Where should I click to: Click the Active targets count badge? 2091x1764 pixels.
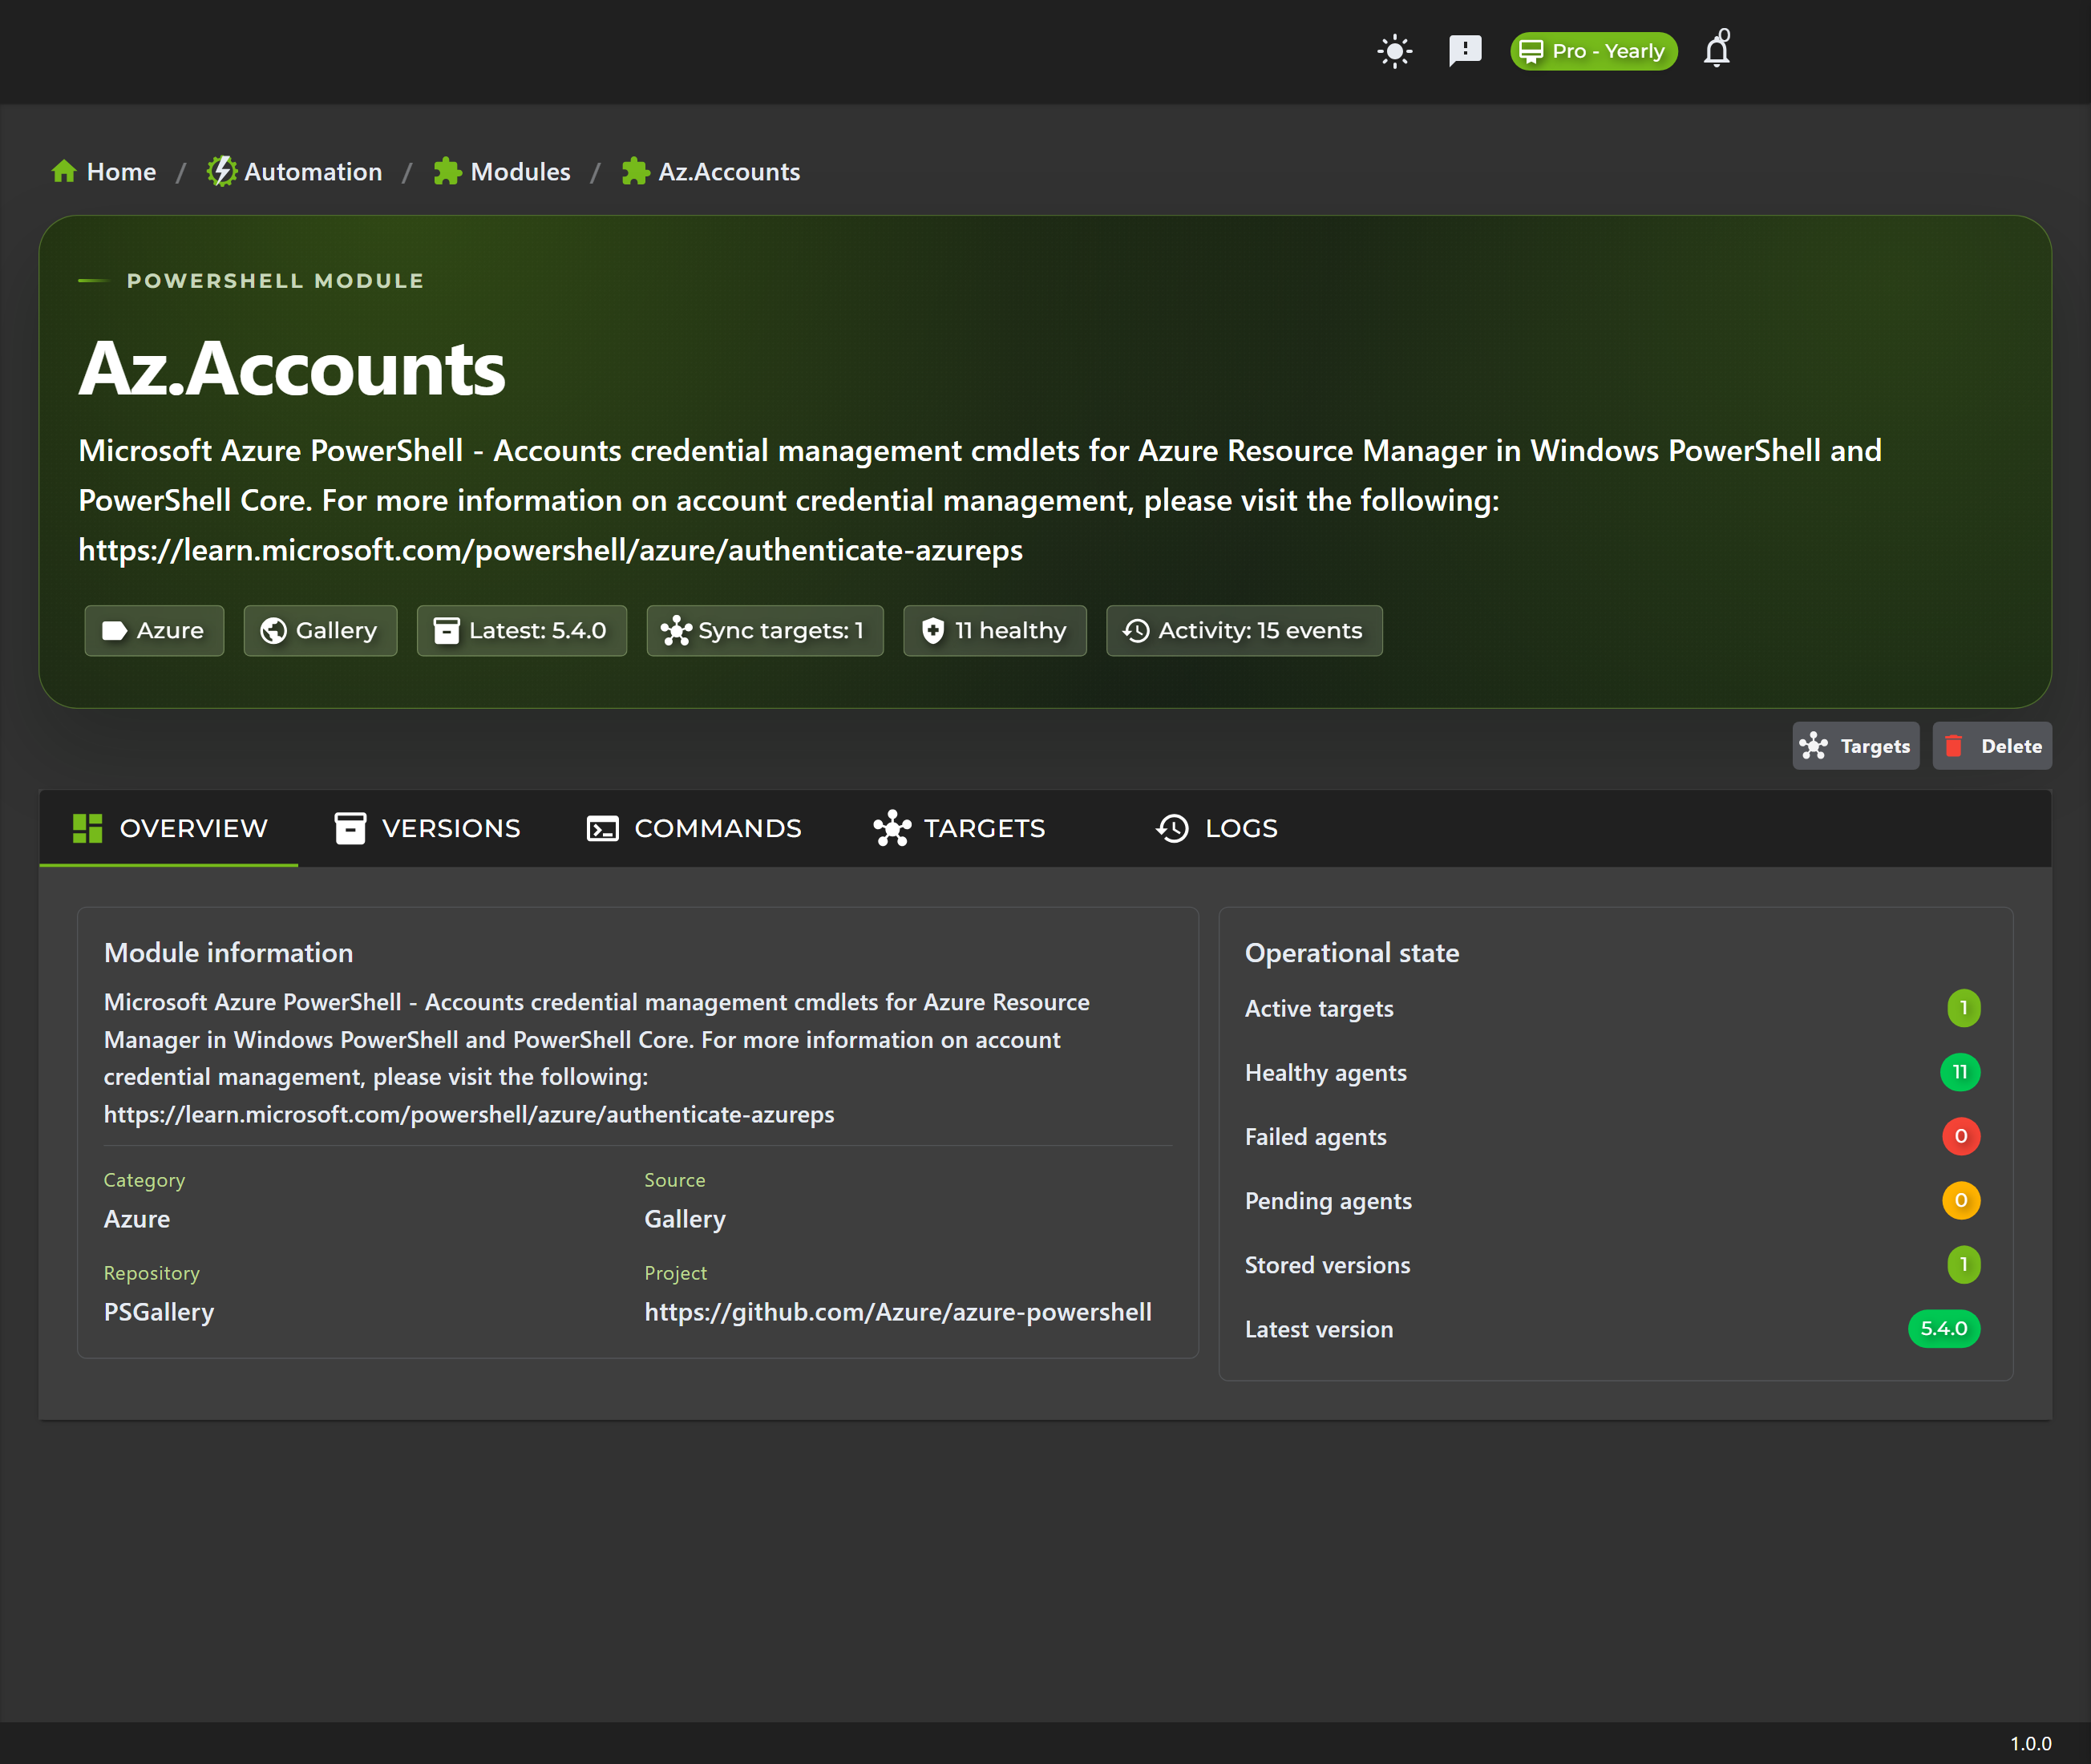(x=1963, y=1008)
